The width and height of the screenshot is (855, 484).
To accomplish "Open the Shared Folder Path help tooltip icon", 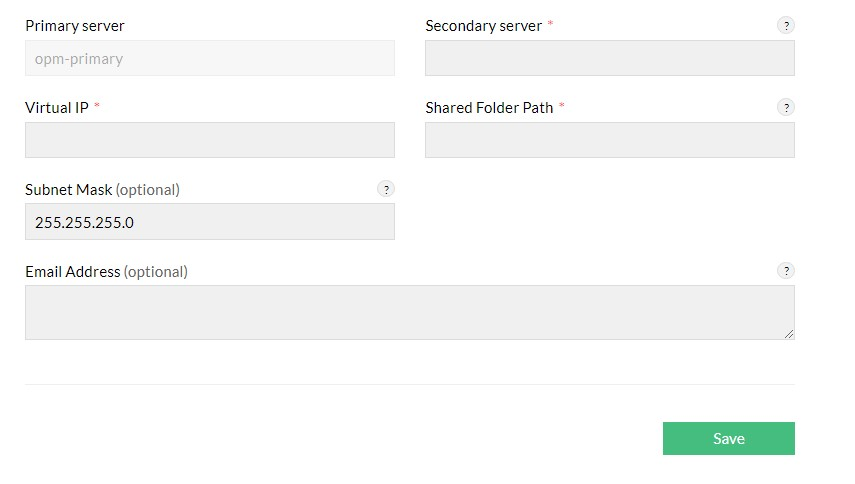I will point(786,108).
